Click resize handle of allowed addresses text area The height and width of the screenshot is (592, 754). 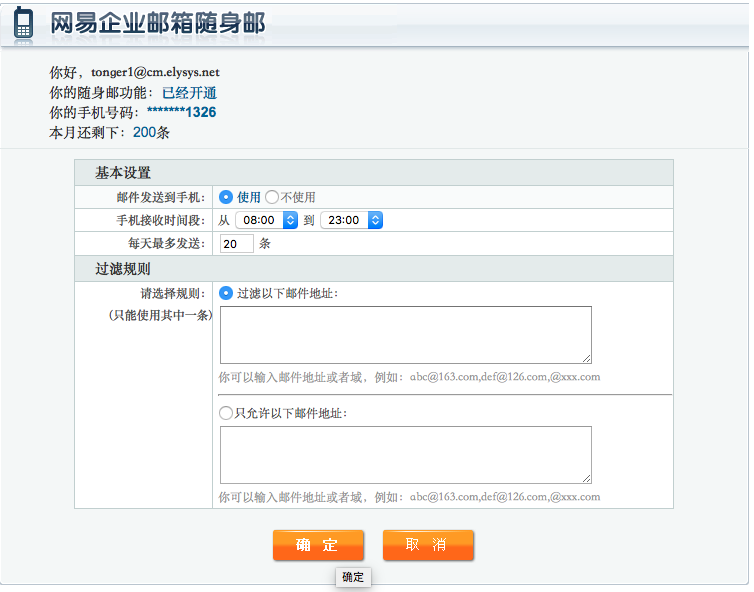tap(587, 479)
